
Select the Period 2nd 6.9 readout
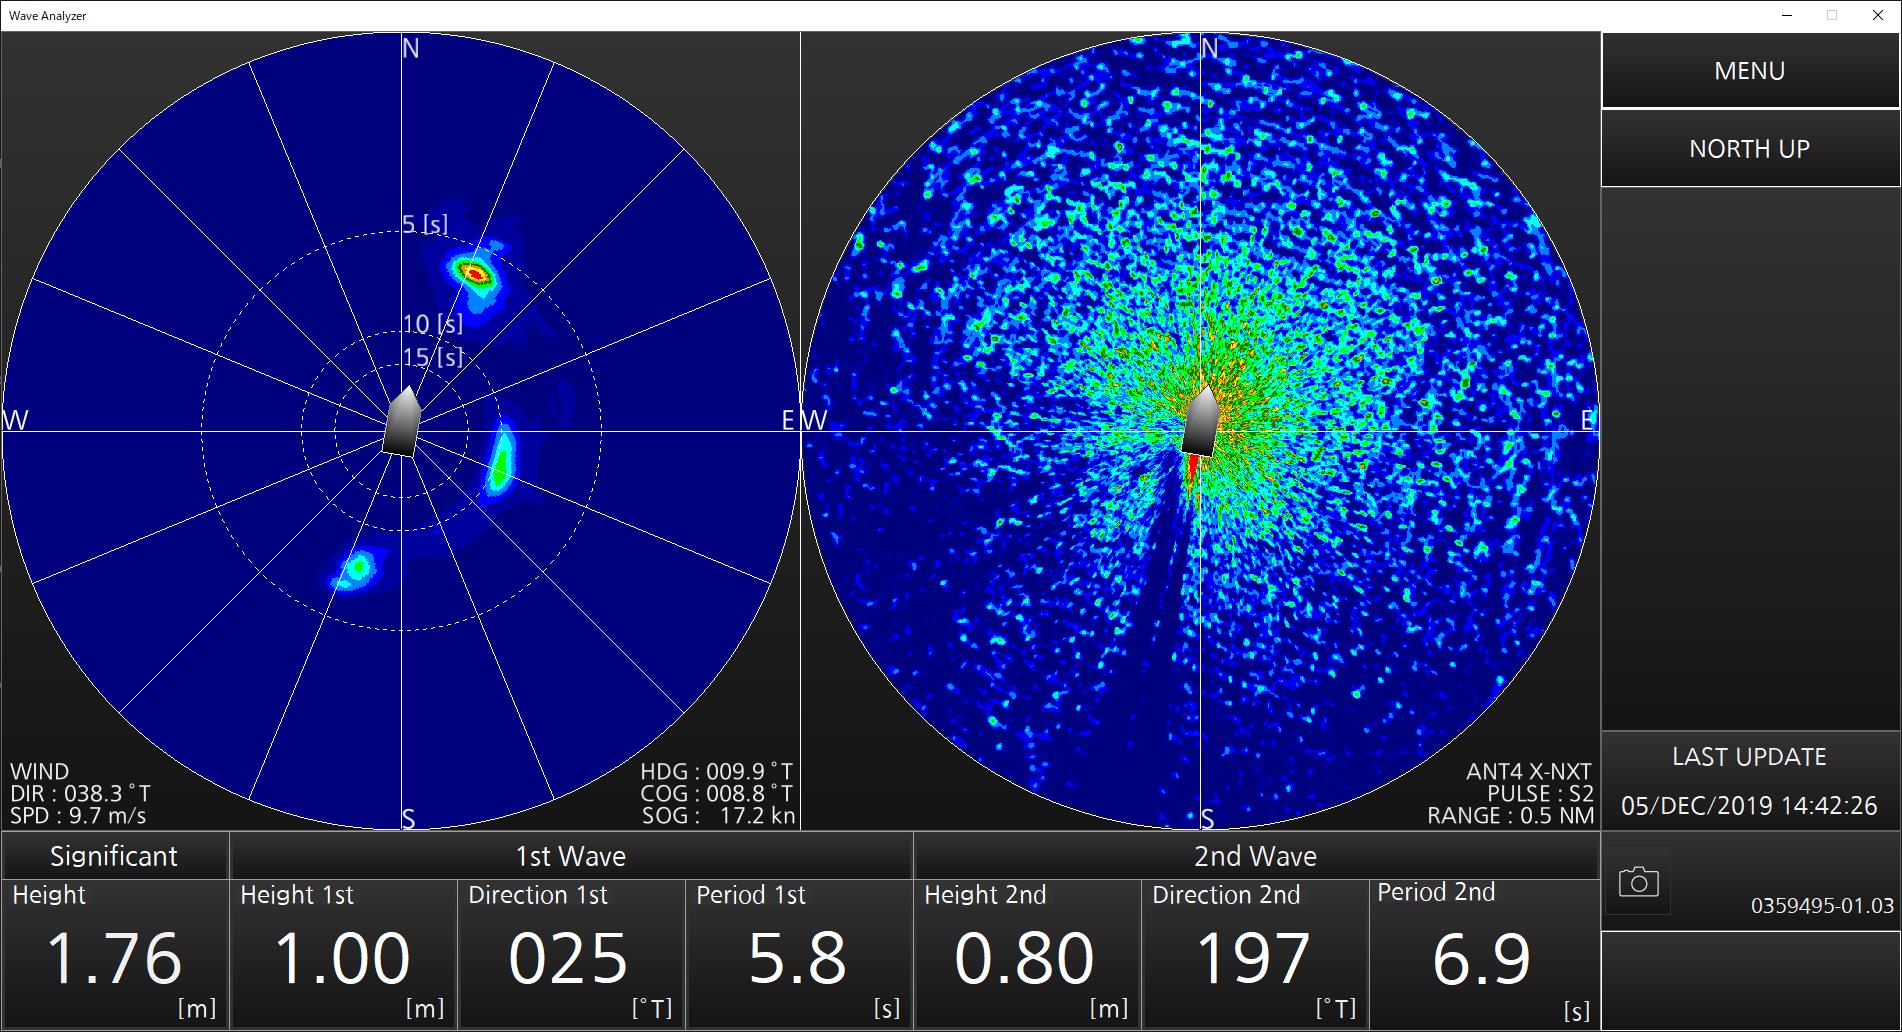1484,954
